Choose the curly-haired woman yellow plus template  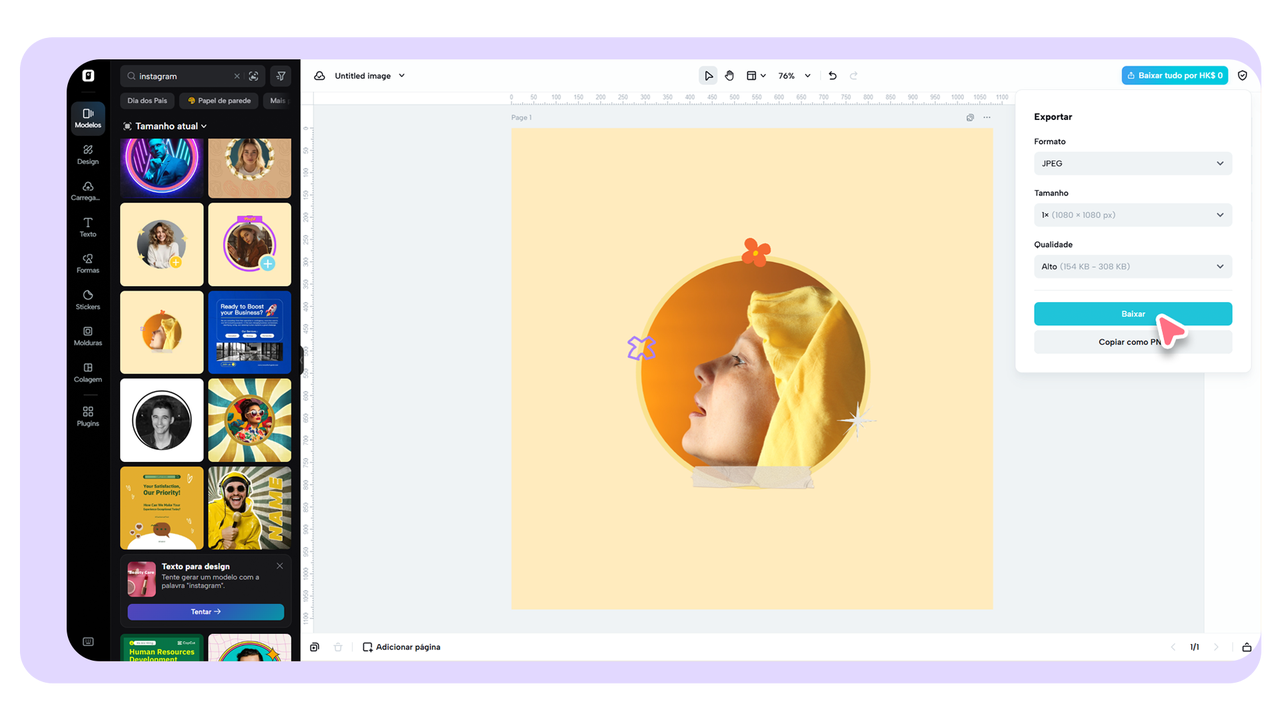[162, 245]
